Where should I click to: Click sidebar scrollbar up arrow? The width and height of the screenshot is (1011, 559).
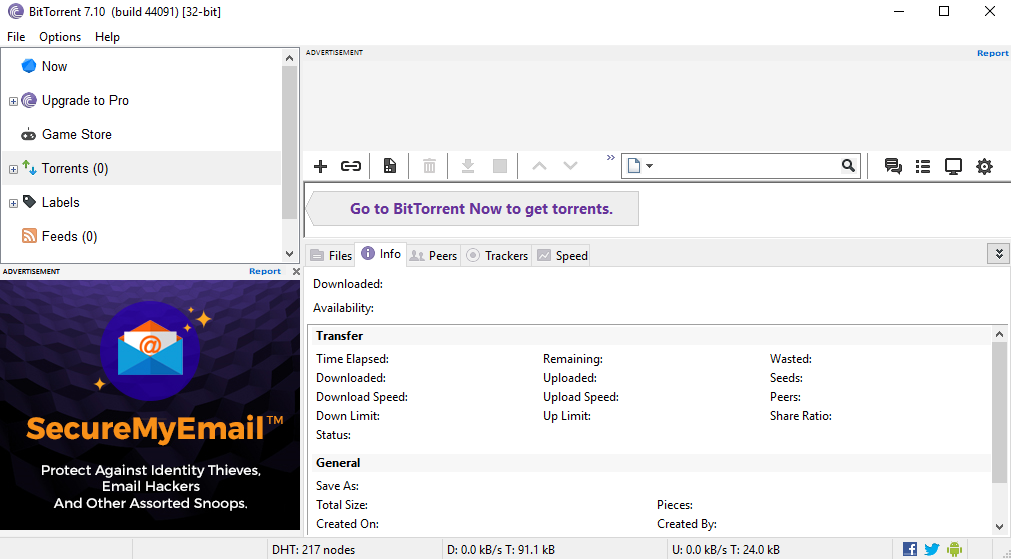tap(290, 57)
